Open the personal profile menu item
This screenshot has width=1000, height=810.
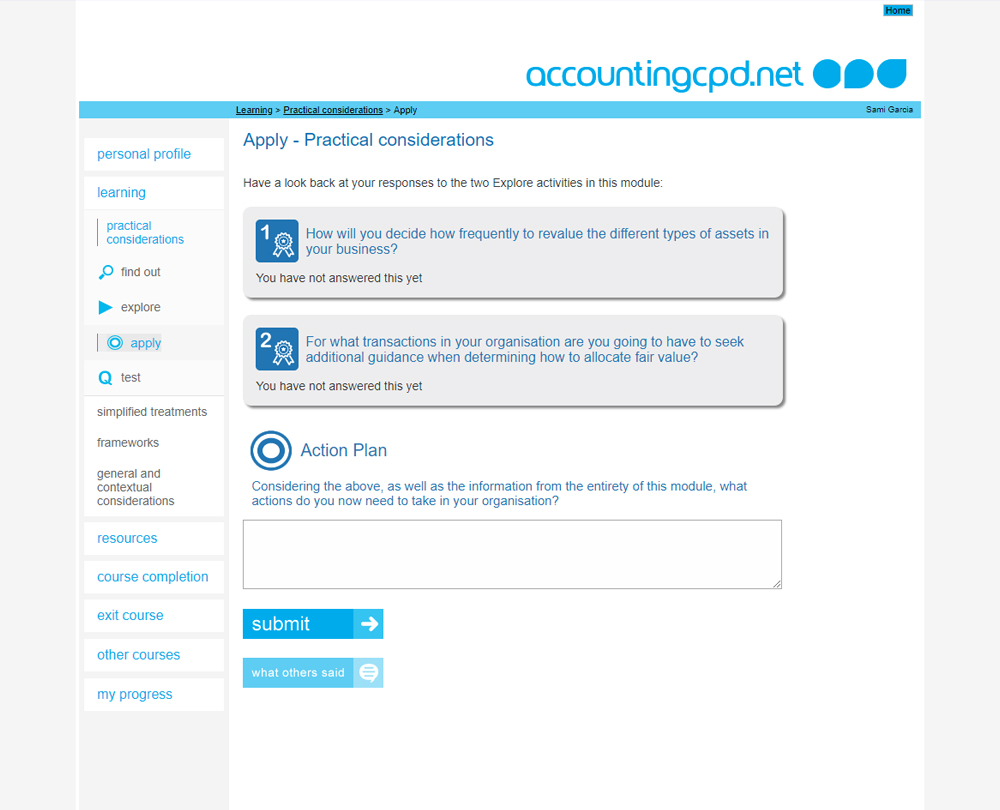[x=144, y=154]
